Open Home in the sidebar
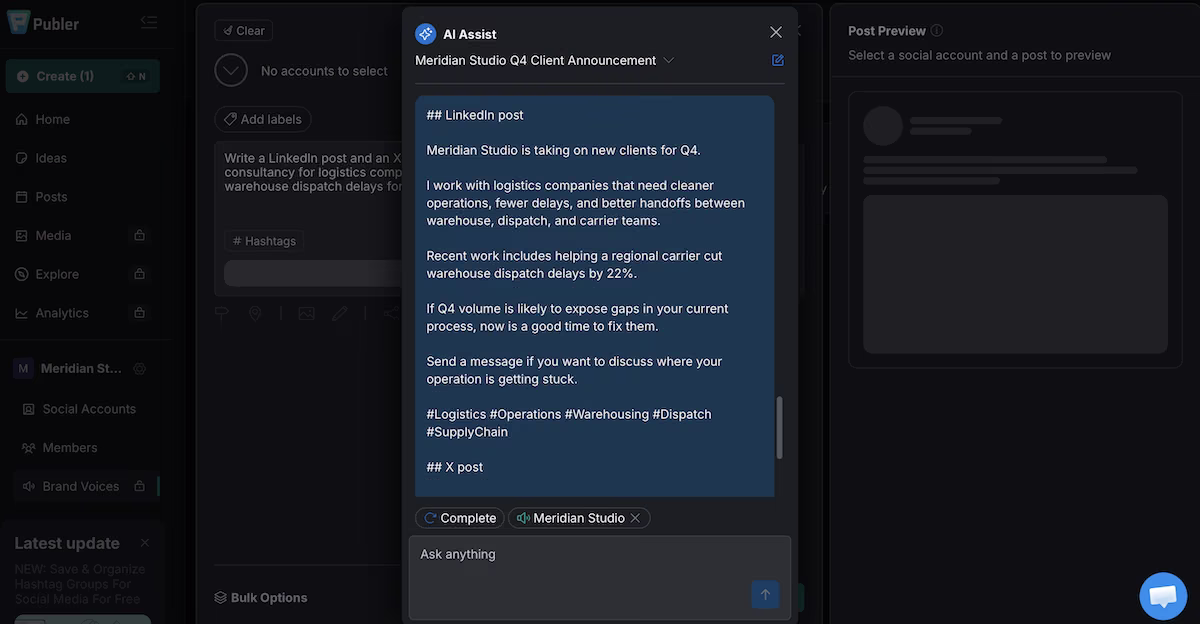The width and height of the screenshot is (1200, 624). 52,119
